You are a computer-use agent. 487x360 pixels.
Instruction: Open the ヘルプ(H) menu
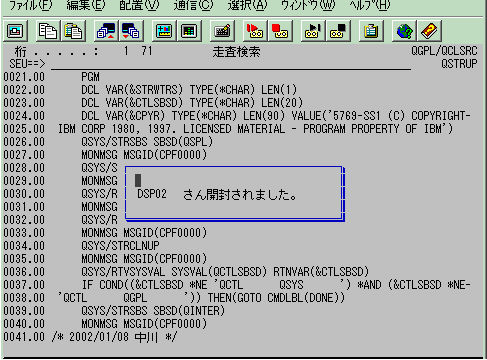tap(370, 5)
